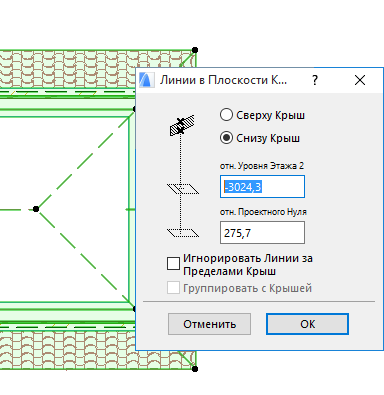Select the 'Снизу Крыш' radio button
Screen dimensions: 384x395
point(226,138)
